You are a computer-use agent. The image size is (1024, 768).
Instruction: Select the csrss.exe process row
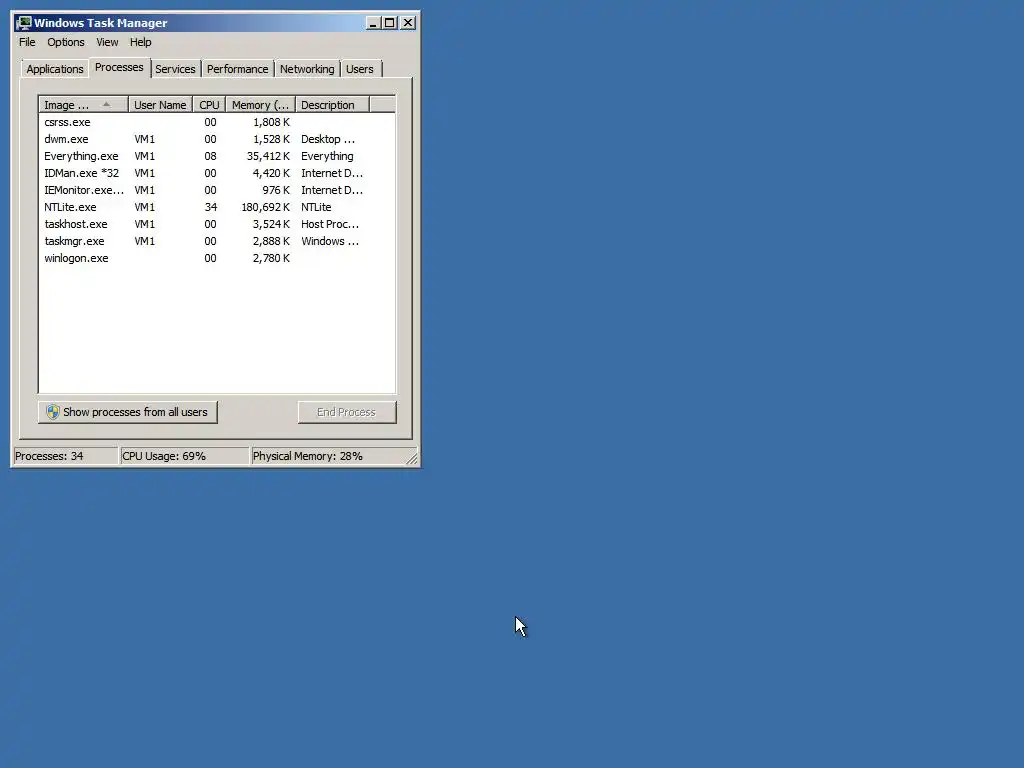[x=217, y=122]
